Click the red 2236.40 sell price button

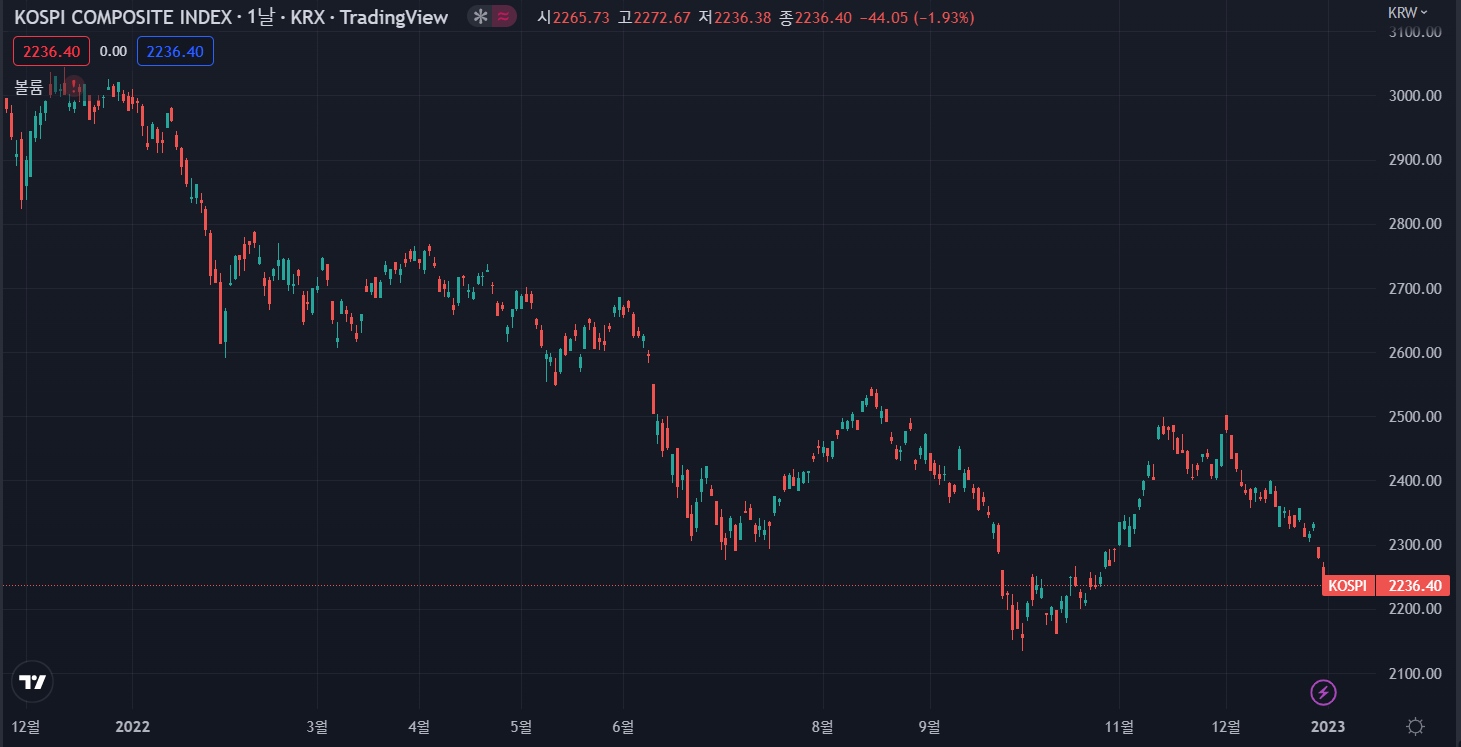(x=51, y=51)
